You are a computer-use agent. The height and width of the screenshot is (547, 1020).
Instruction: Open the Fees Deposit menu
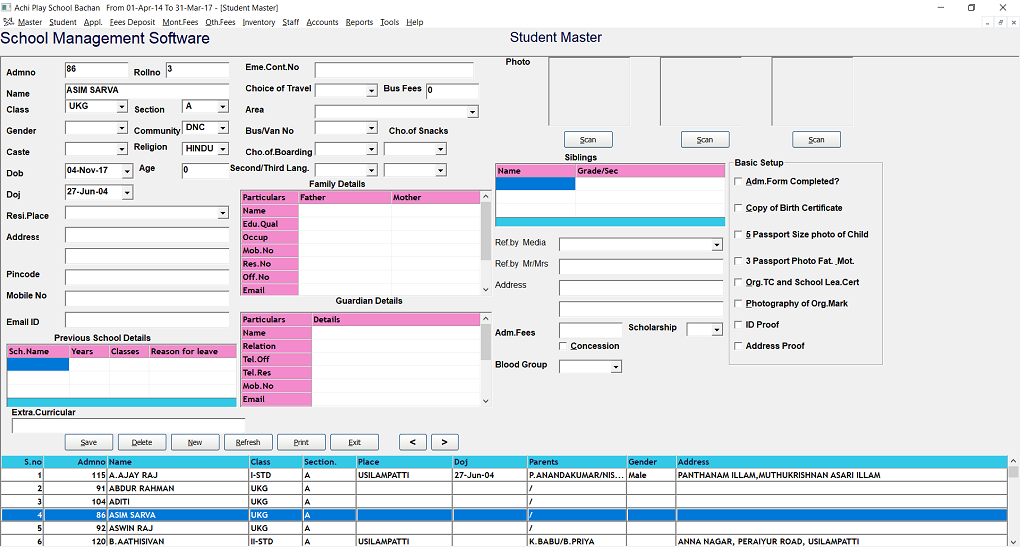coord(132,22)
